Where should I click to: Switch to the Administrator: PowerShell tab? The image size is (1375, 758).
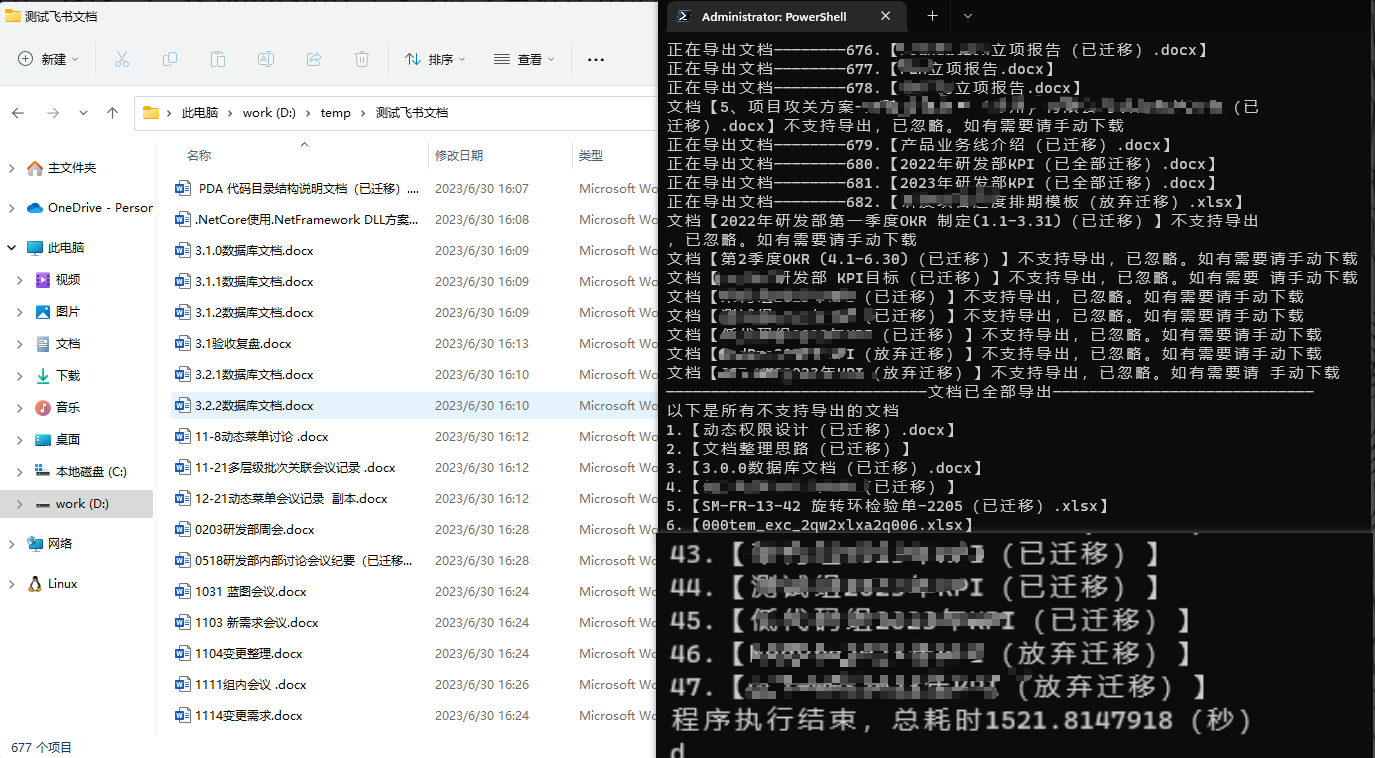pyautogui.click(x=775, y=16)
